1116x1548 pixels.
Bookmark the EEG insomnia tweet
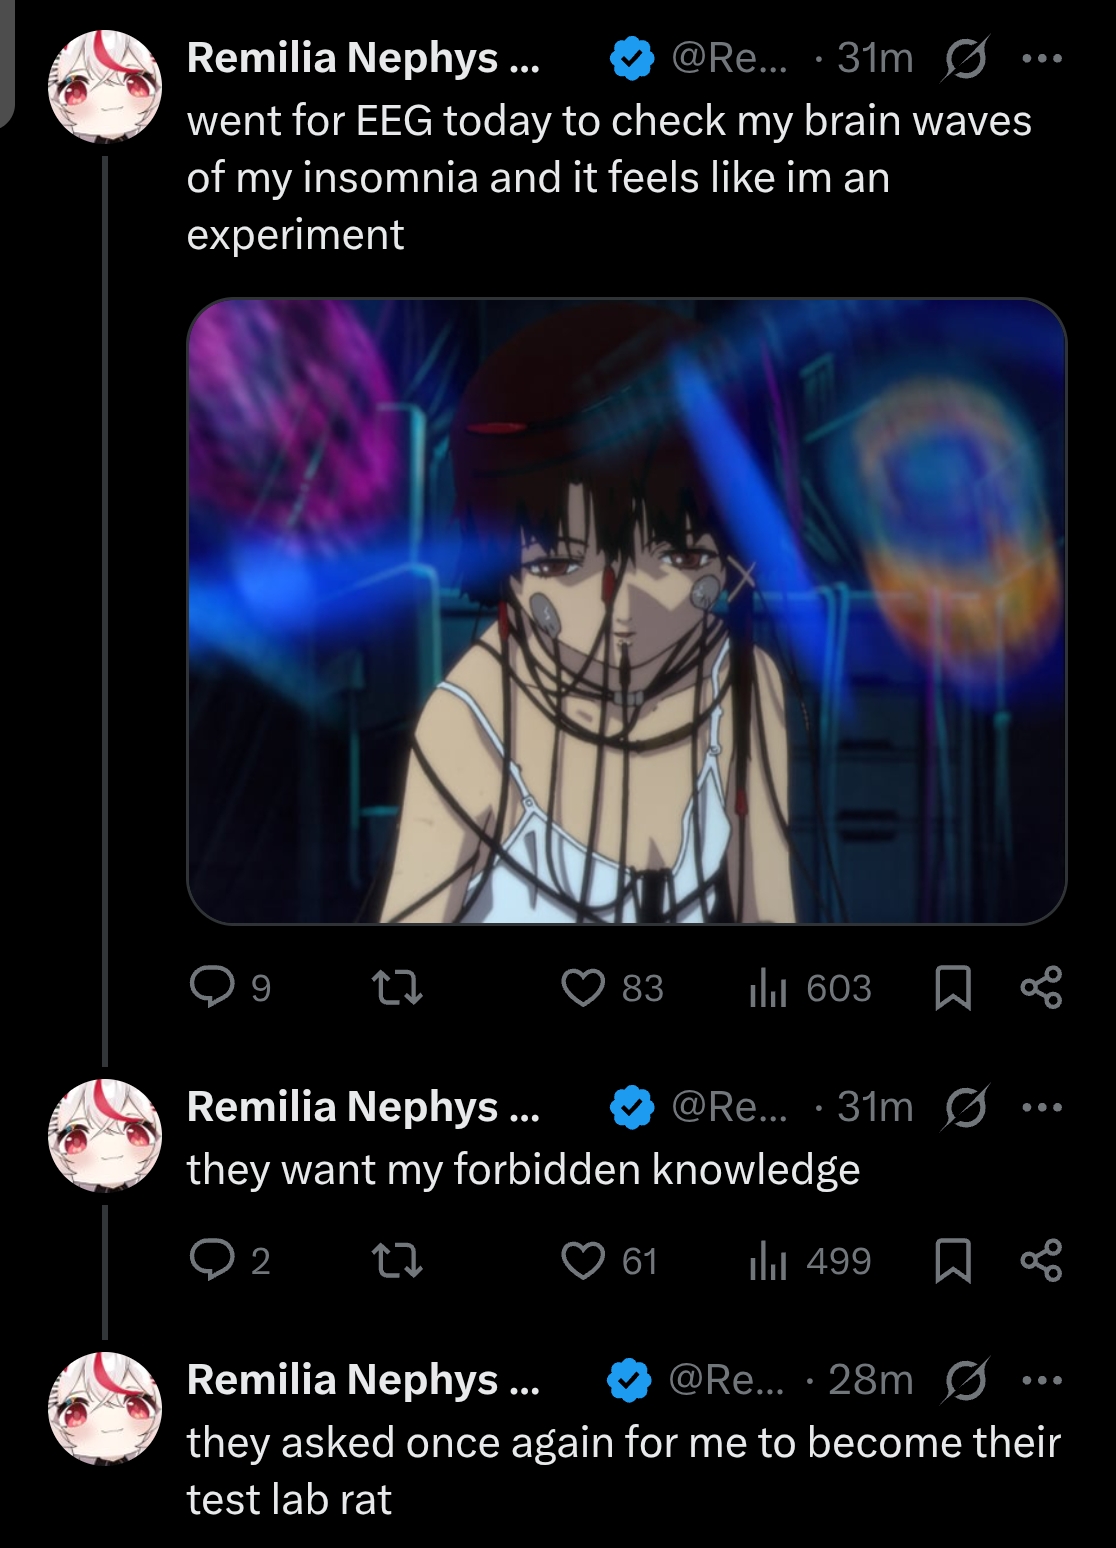pos(952,988)
